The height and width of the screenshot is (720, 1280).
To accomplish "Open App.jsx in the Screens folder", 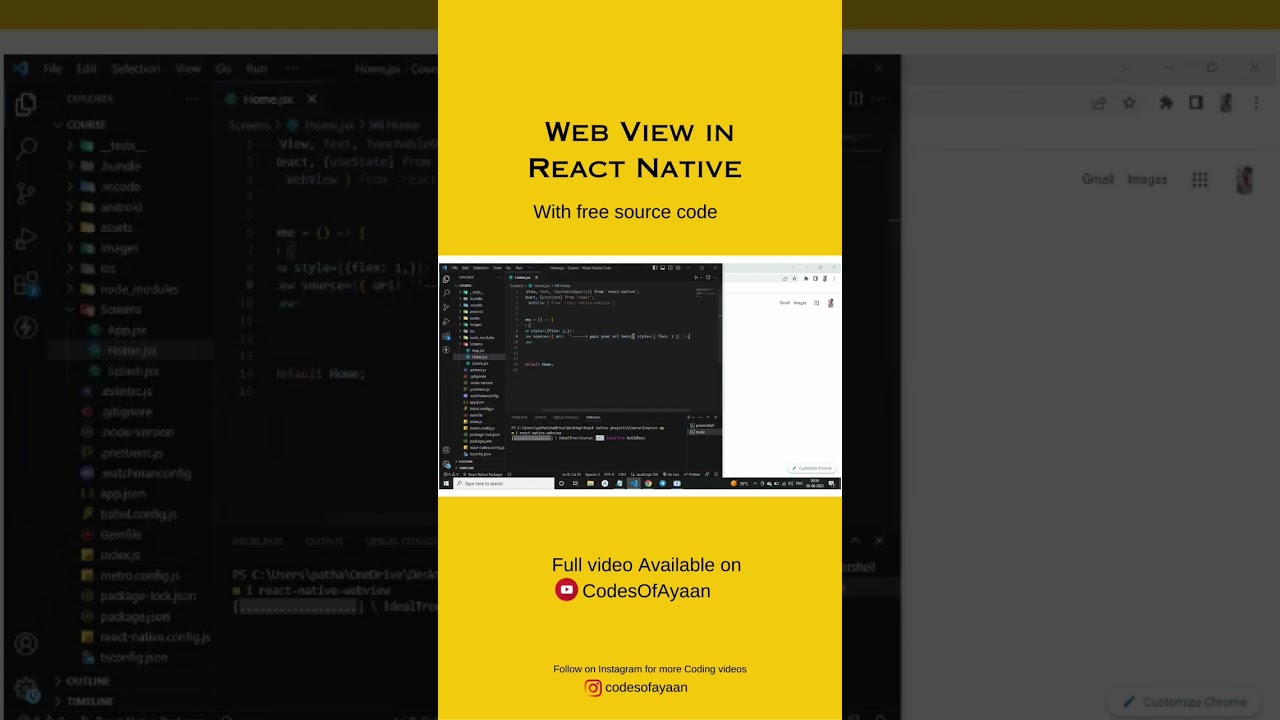I will pyautogui.click(x=479, y=350).
